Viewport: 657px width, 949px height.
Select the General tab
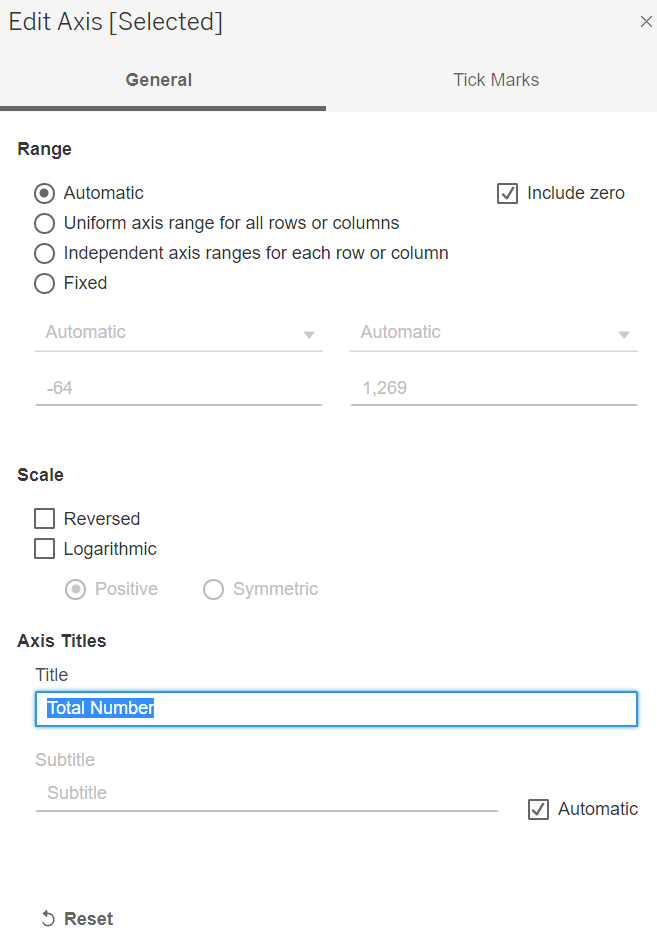159,80
